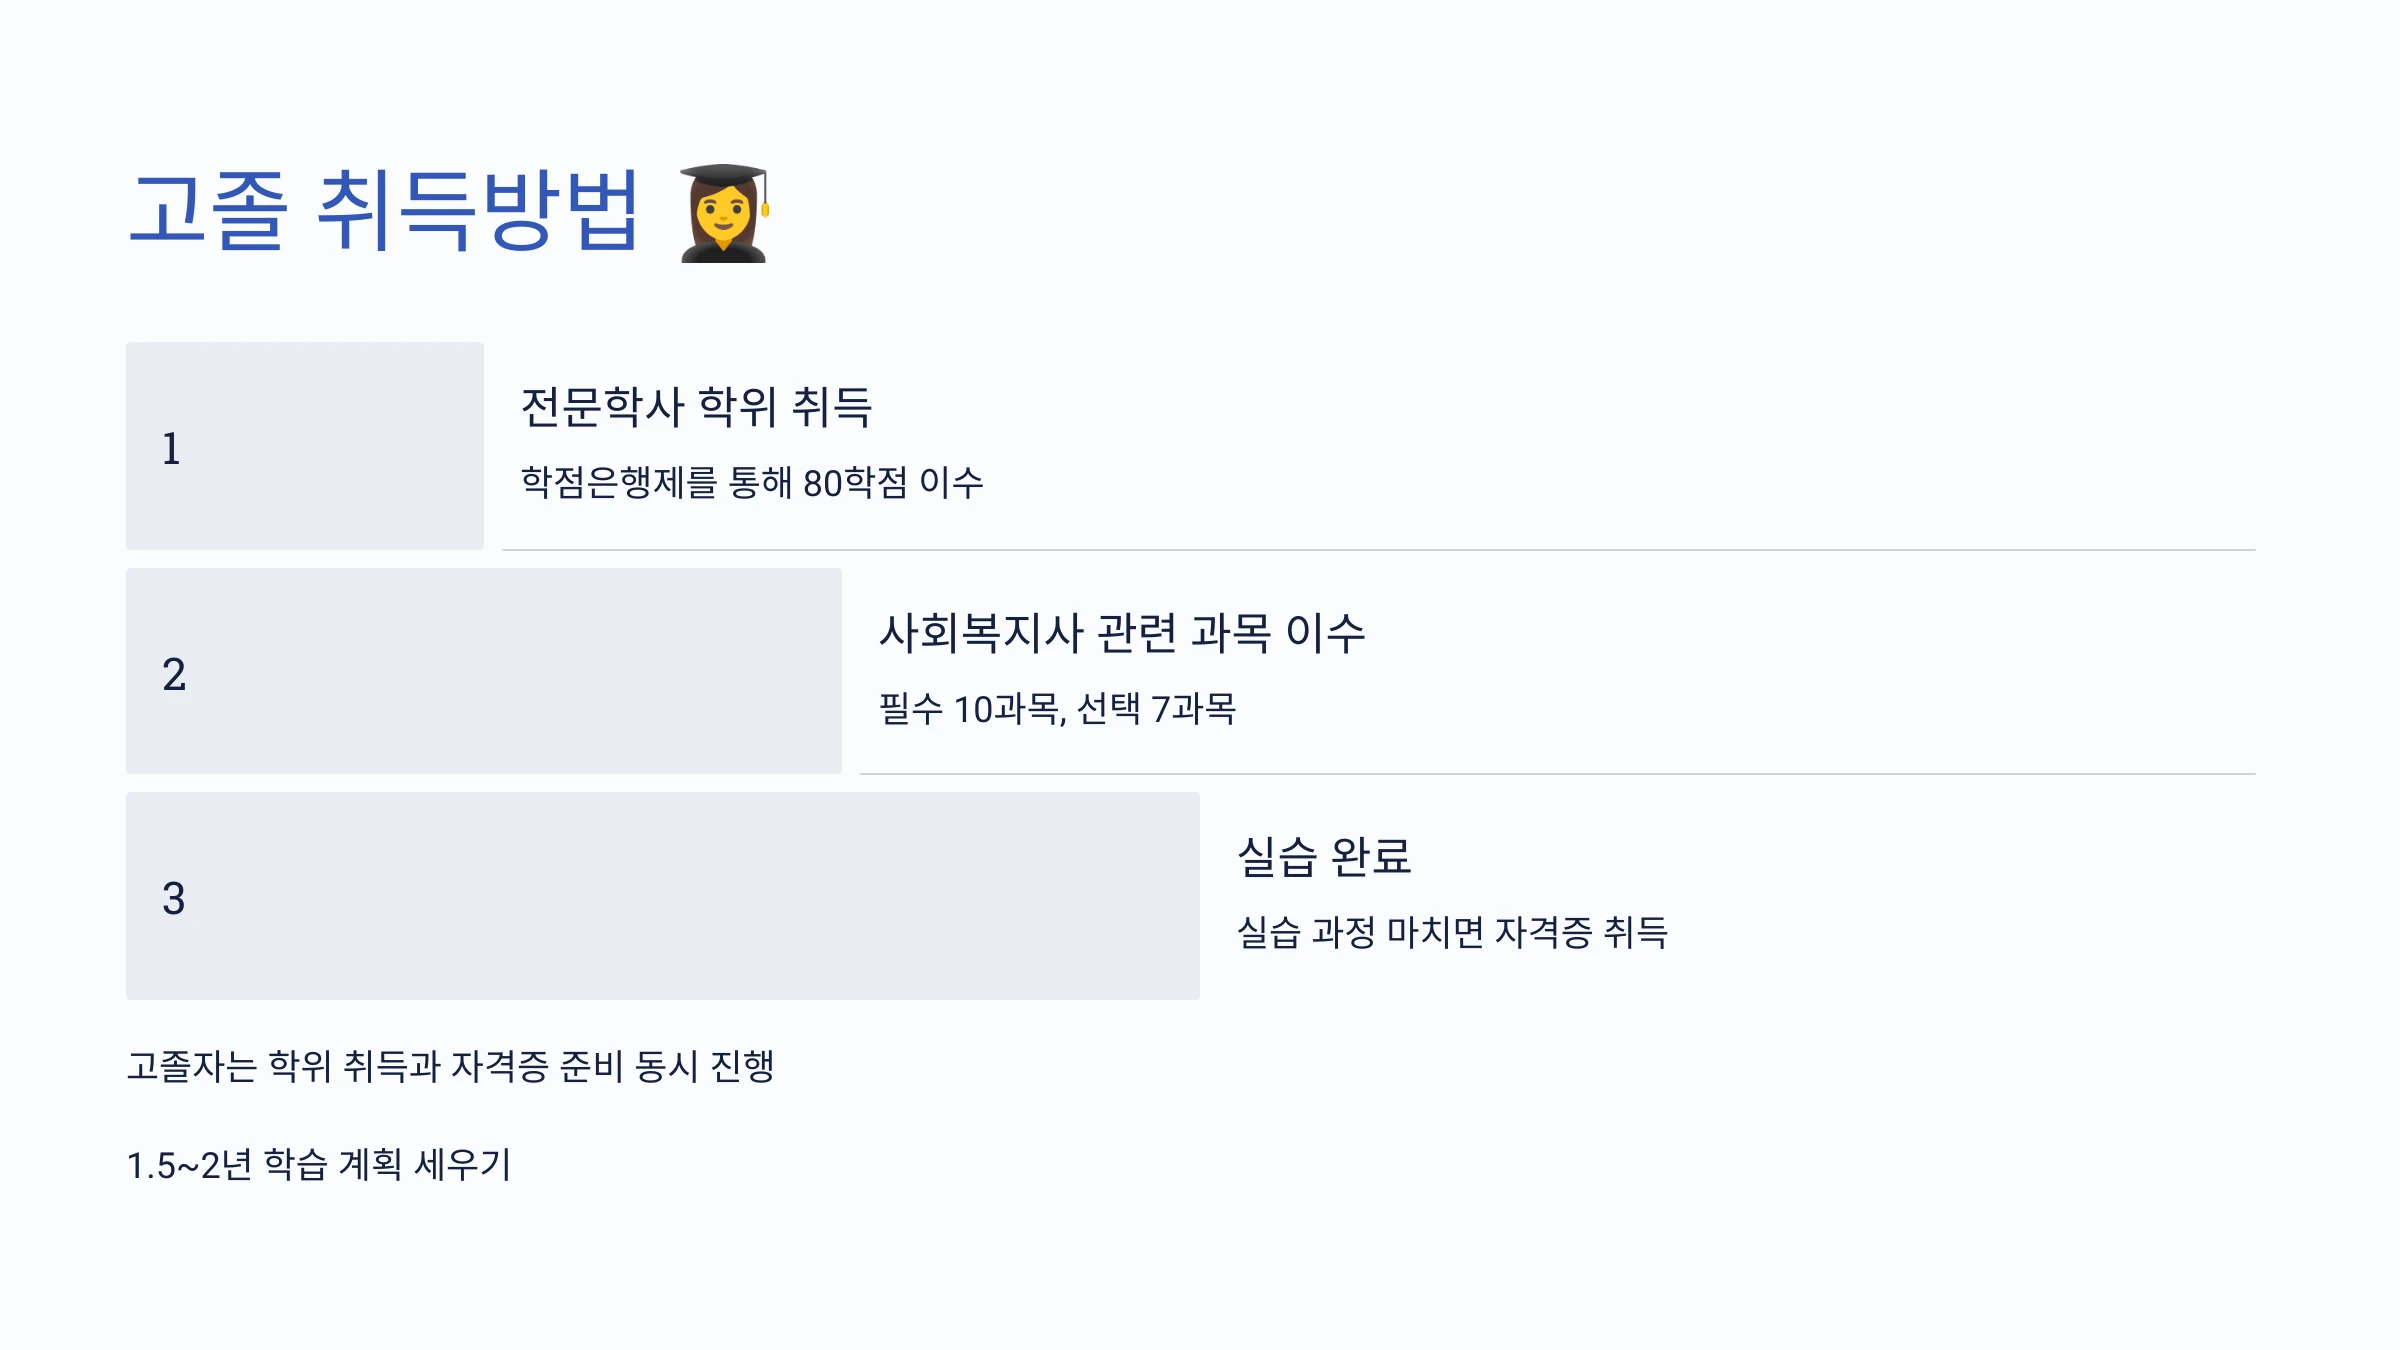Click the heading 전문학사 학위 취득

(x=697, y=407)
